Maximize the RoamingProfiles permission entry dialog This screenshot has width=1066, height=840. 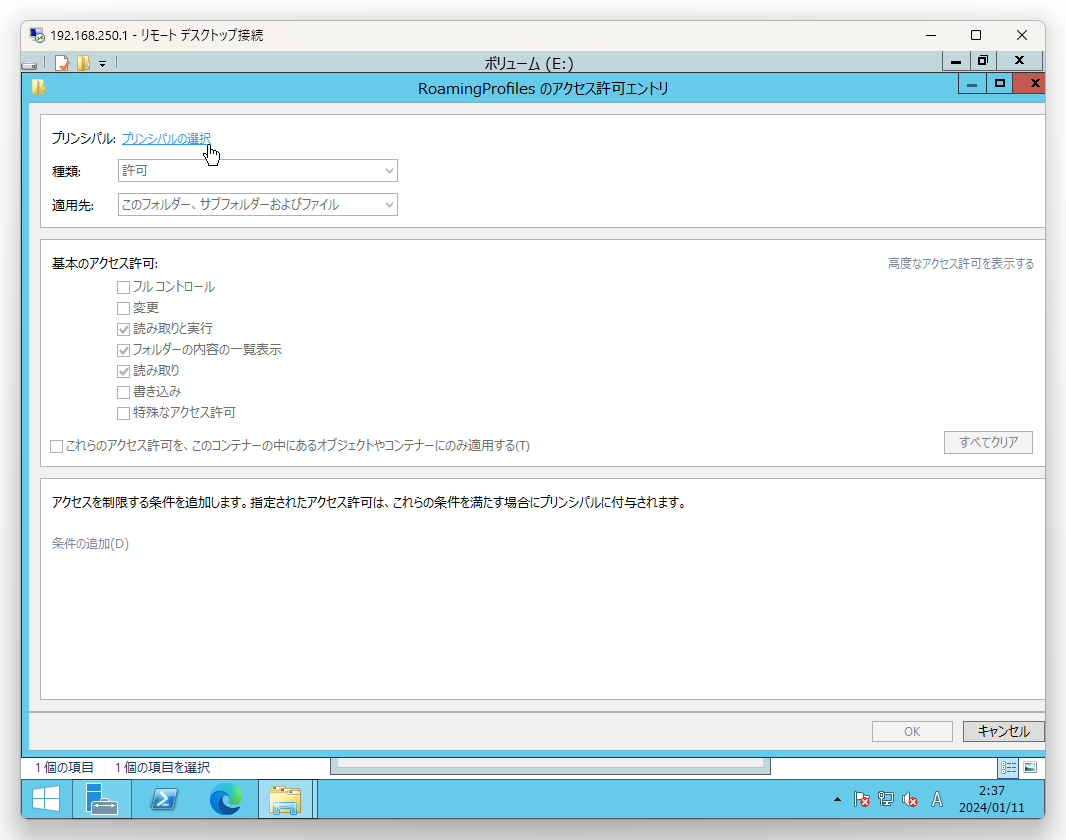tap(999, 84)
